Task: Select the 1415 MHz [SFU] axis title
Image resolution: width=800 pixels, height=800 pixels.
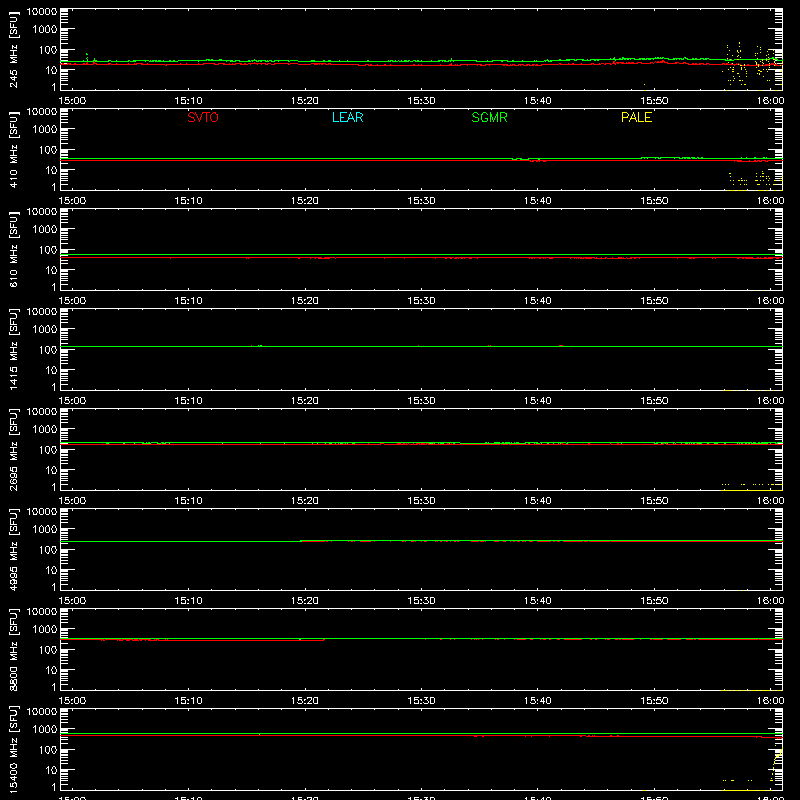Action: 14,349
